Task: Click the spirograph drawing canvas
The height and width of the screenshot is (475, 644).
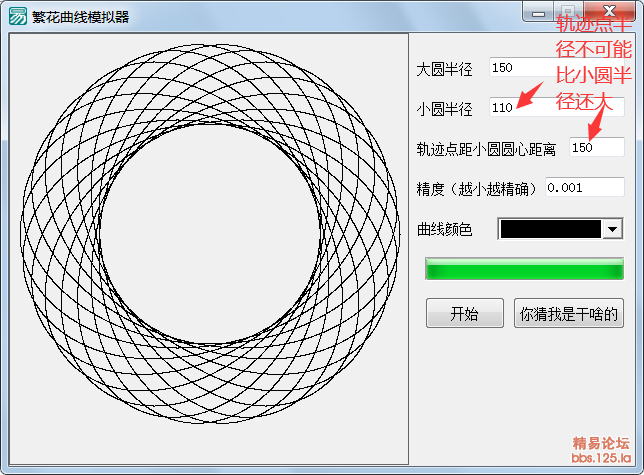Action: (x=209, y=249)
